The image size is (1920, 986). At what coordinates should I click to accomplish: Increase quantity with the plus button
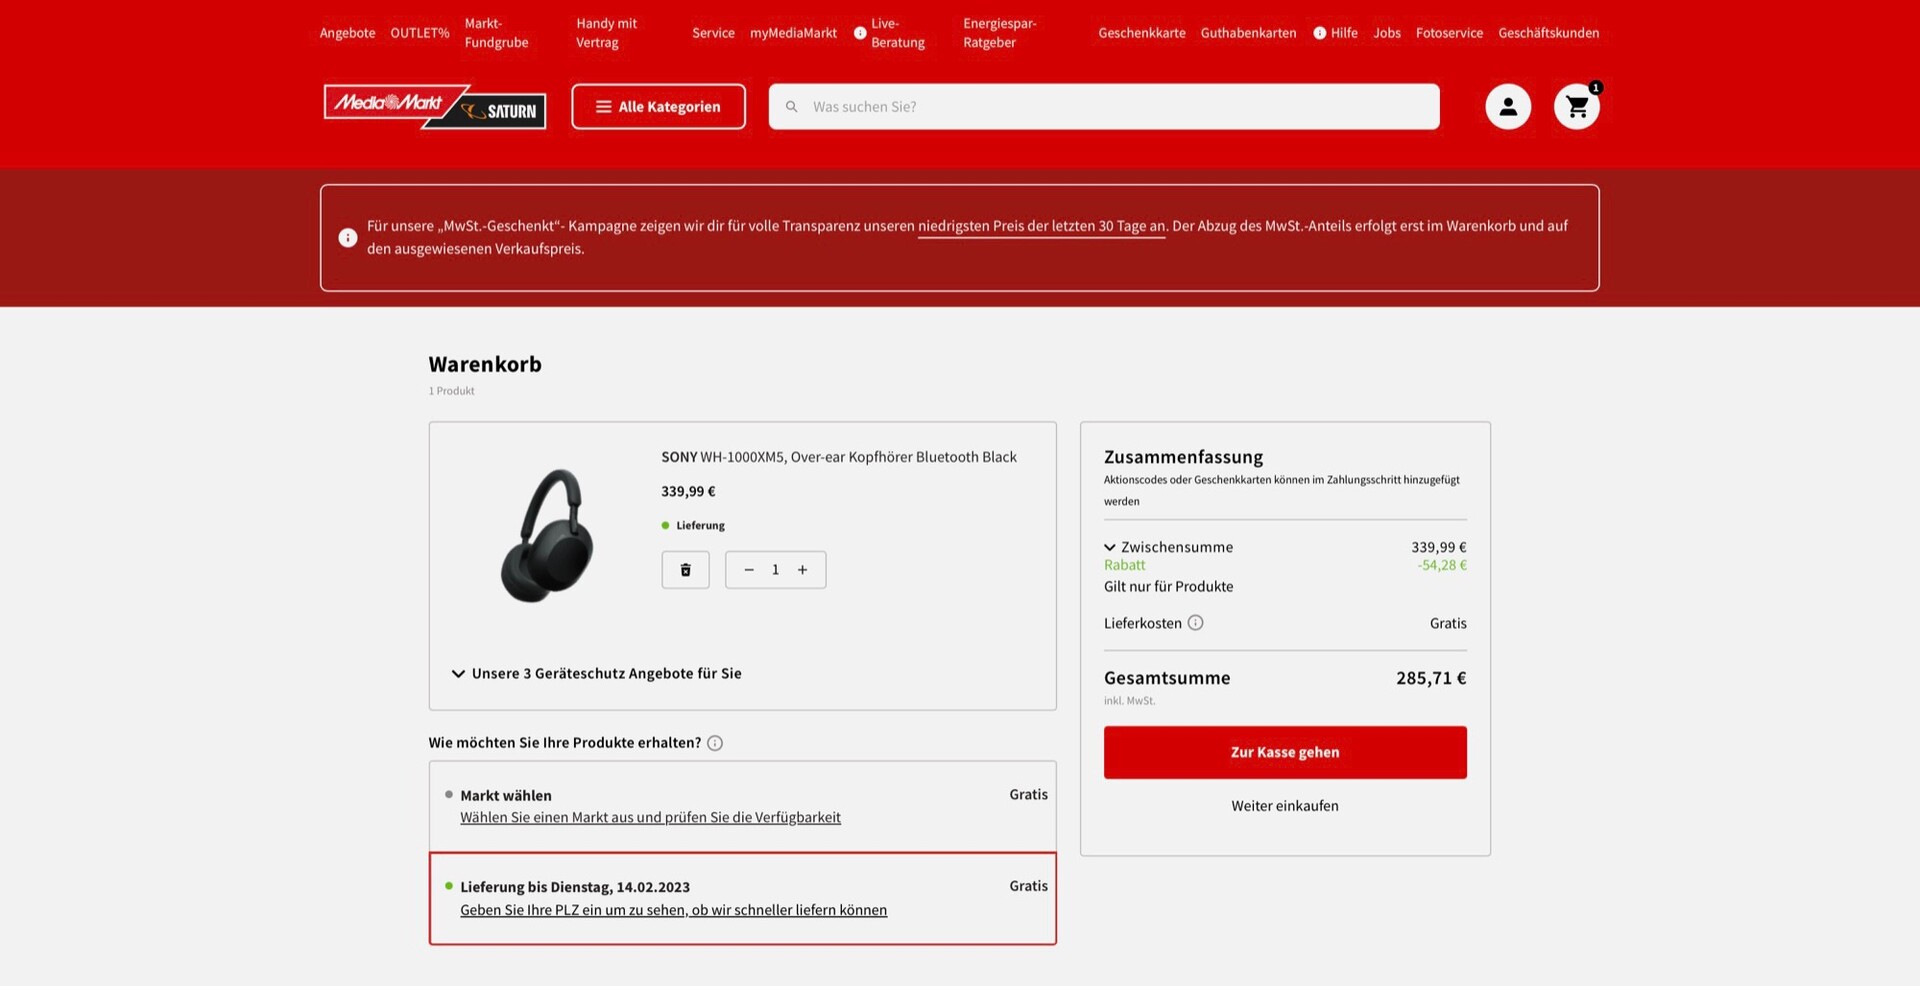point(802,570)
